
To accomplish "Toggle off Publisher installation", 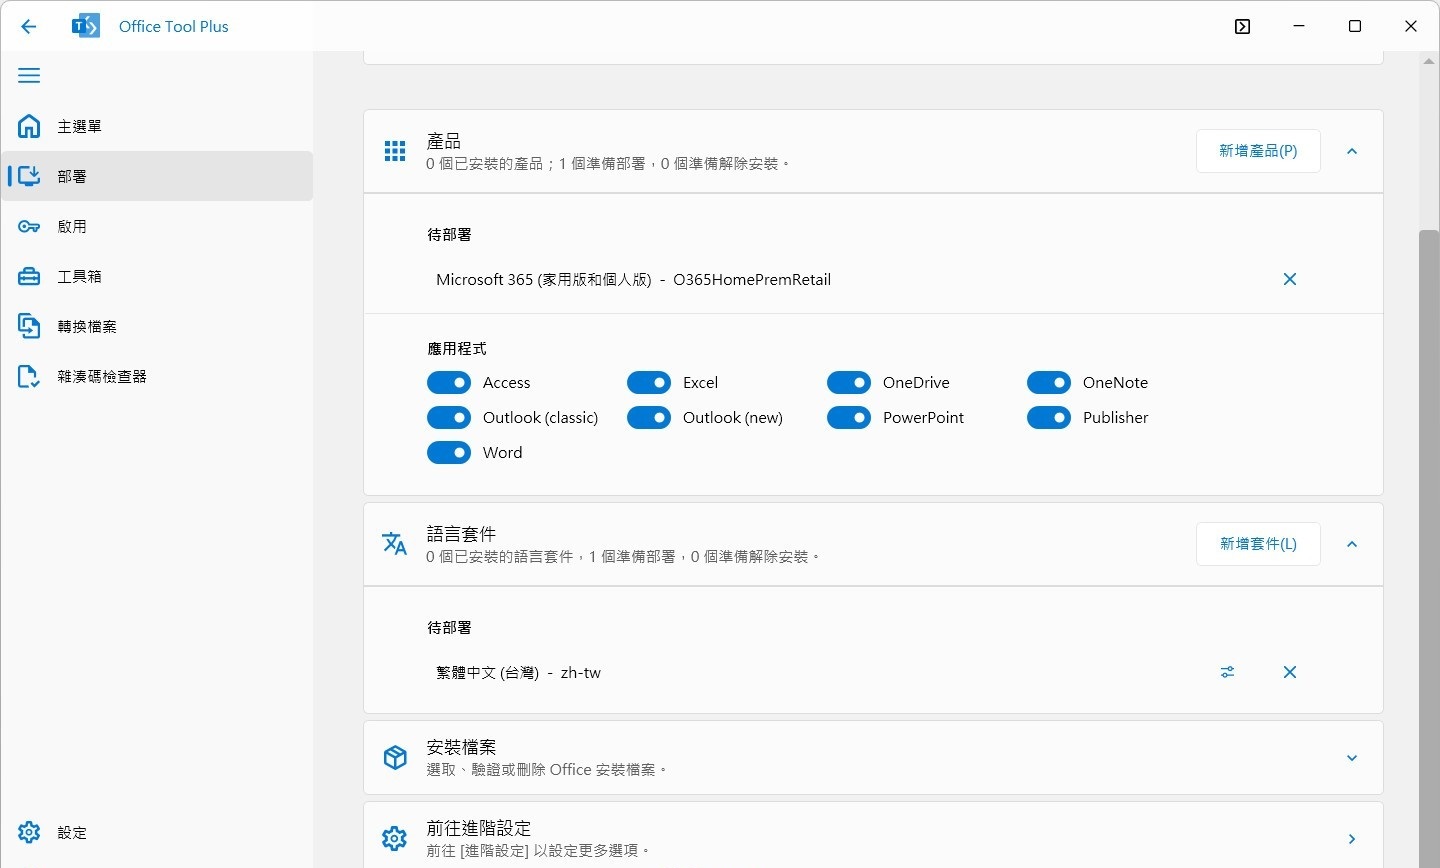I will 1049,418.
